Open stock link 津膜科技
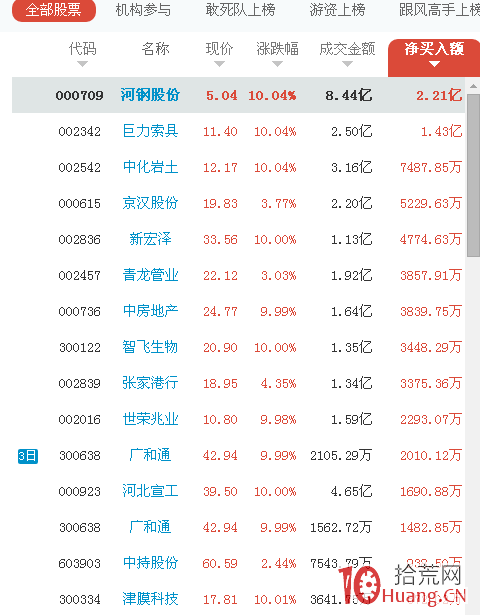 [150, 599]
